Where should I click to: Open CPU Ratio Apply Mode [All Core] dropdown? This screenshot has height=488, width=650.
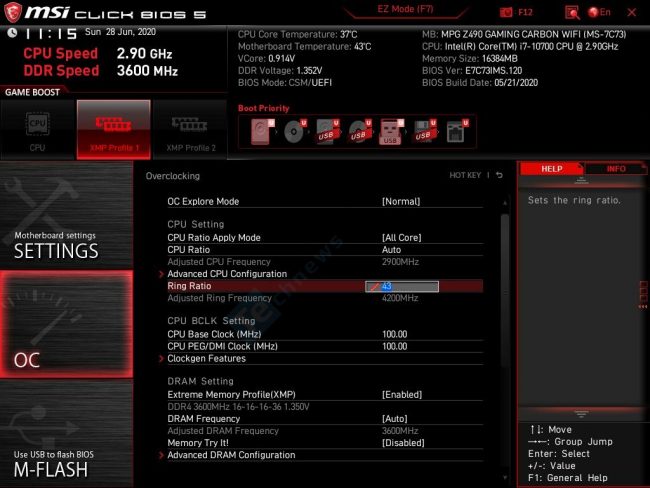pyautogui.click(x=401, y=238)
